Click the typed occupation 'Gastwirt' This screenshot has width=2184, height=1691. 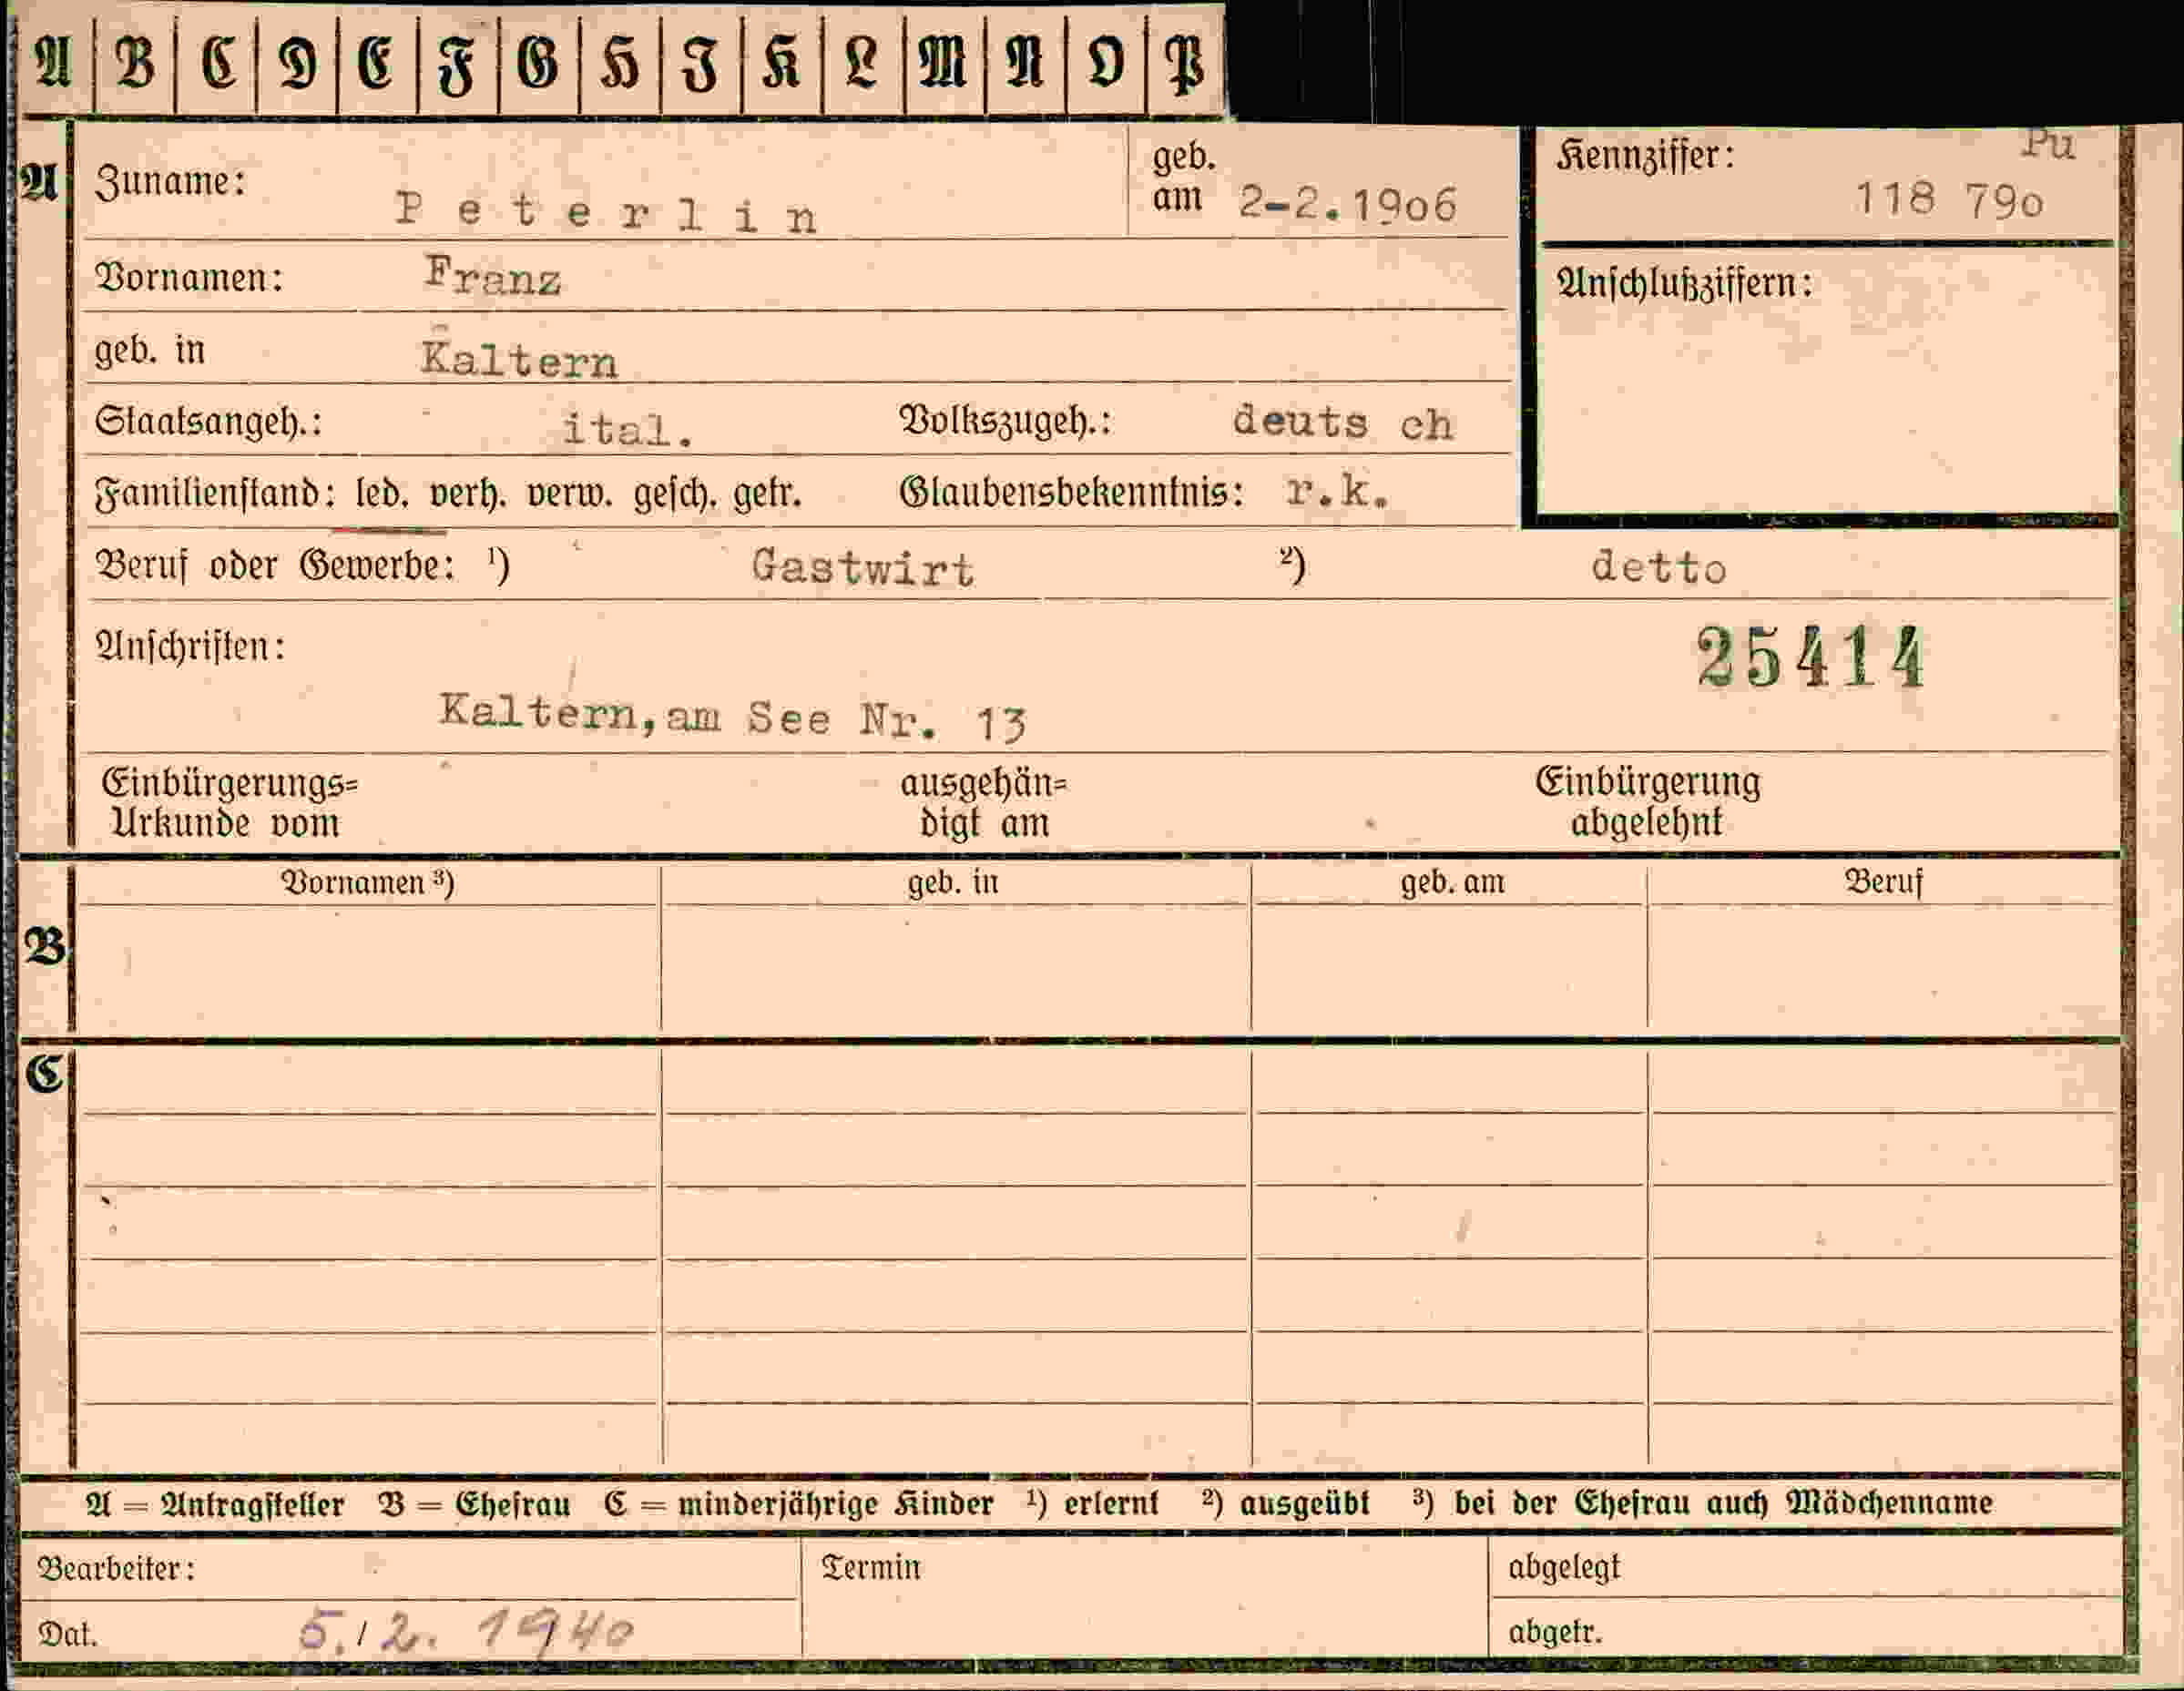(x=862, y=568)
